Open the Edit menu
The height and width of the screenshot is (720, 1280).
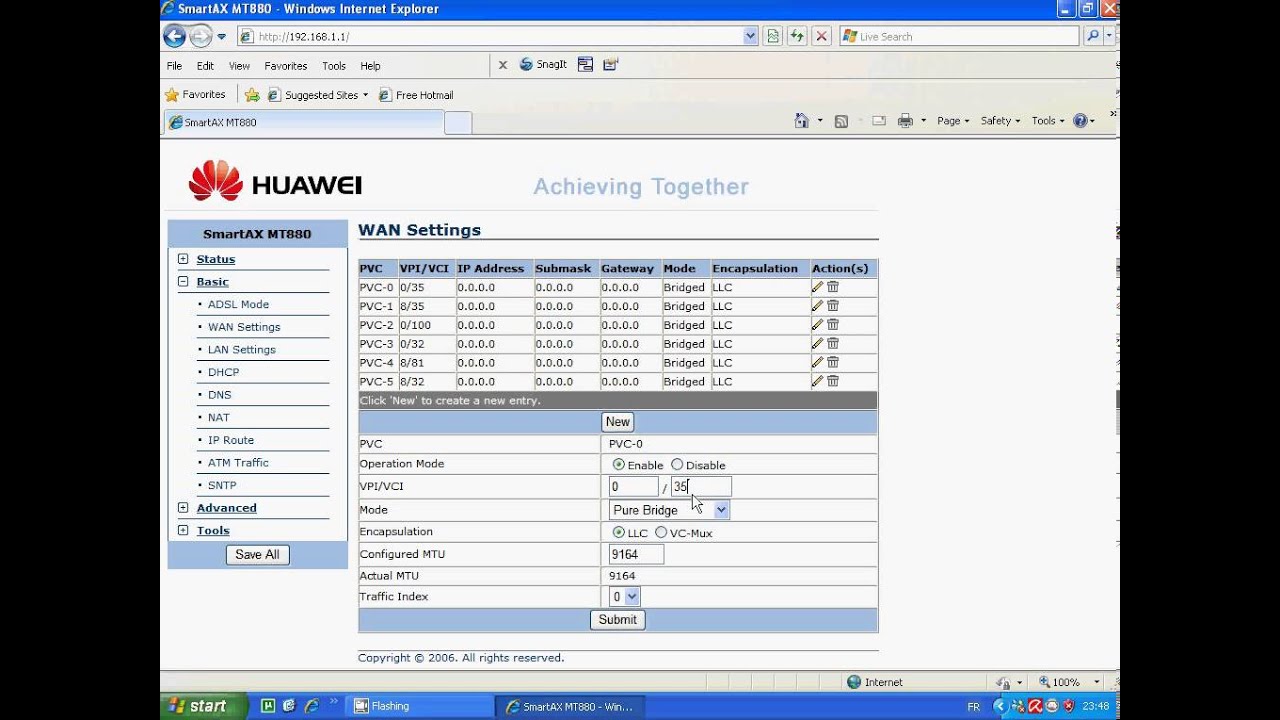point(205,66)
